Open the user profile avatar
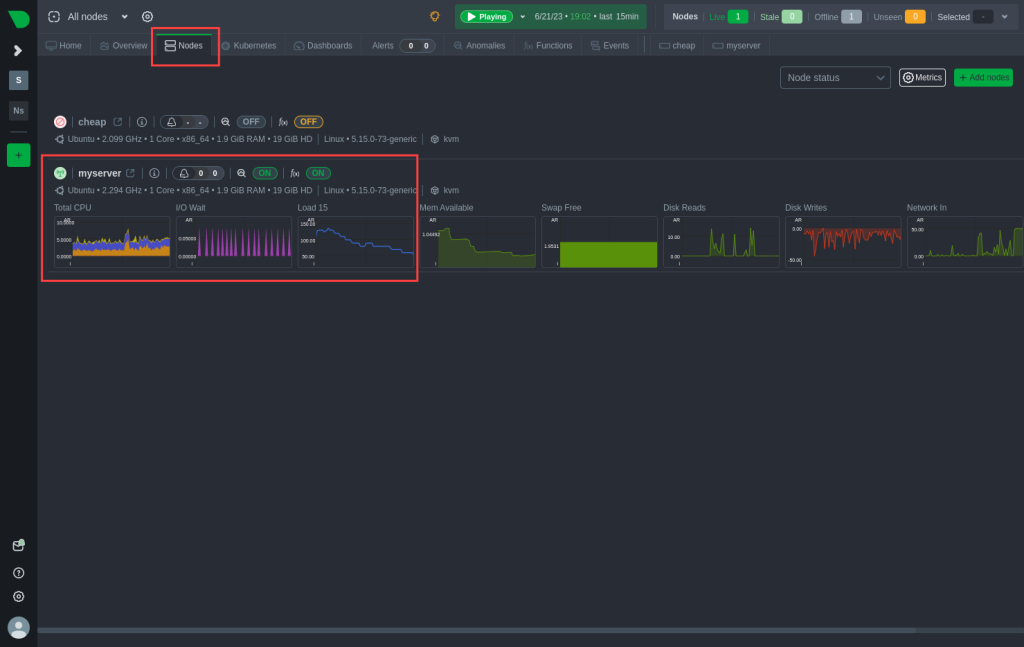The width and height of the screenshot is (1024, 647). (x=18, y=627)
